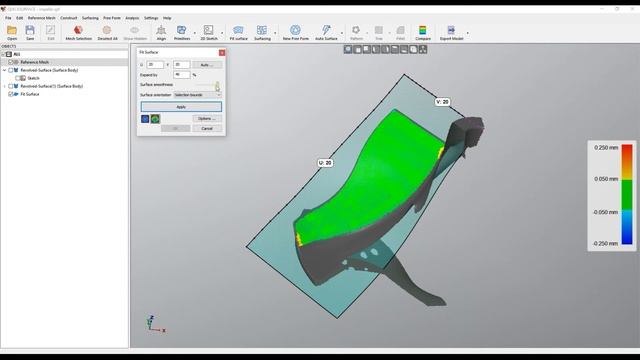Open the Settings menu
Viewport: 640px width, 360px height.
point(151,18)
